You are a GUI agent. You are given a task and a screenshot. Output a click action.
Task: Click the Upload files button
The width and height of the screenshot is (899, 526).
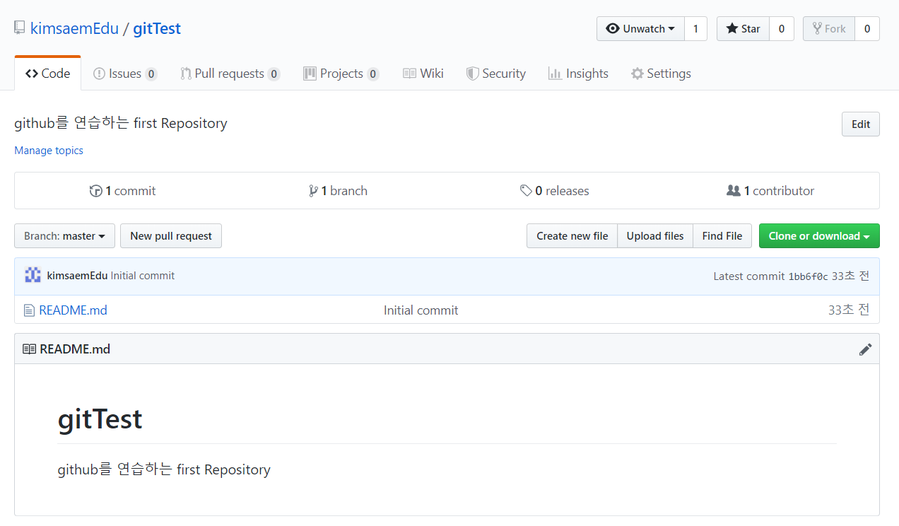point(655,236)
